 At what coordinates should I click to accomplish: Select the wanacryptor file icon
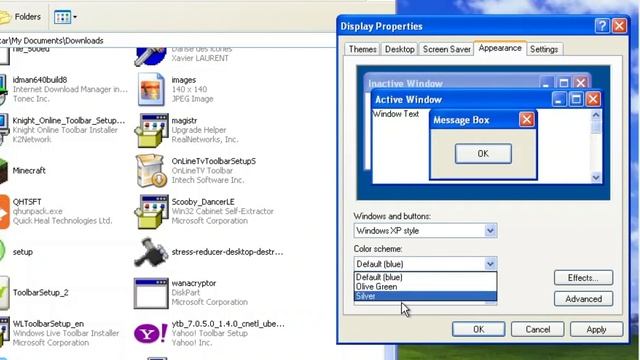coord(151,293)
